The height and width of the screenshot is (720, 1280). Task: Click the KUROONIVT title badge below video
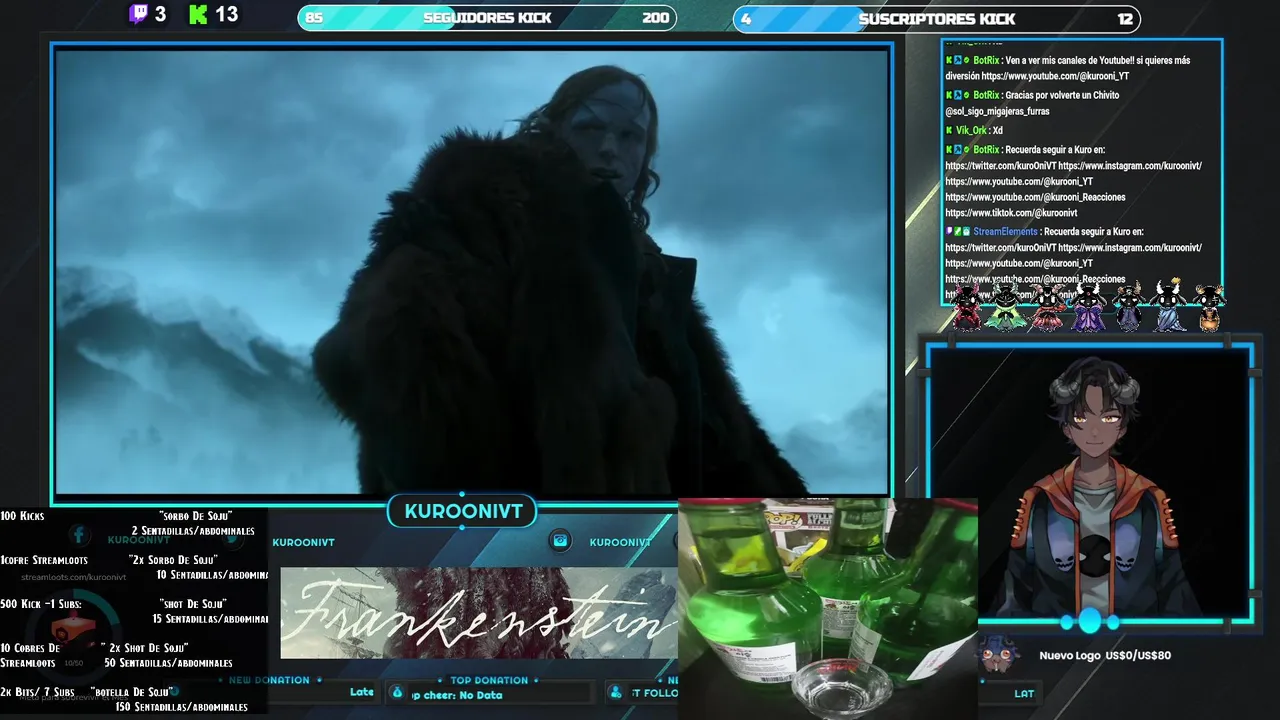(463, 512)
